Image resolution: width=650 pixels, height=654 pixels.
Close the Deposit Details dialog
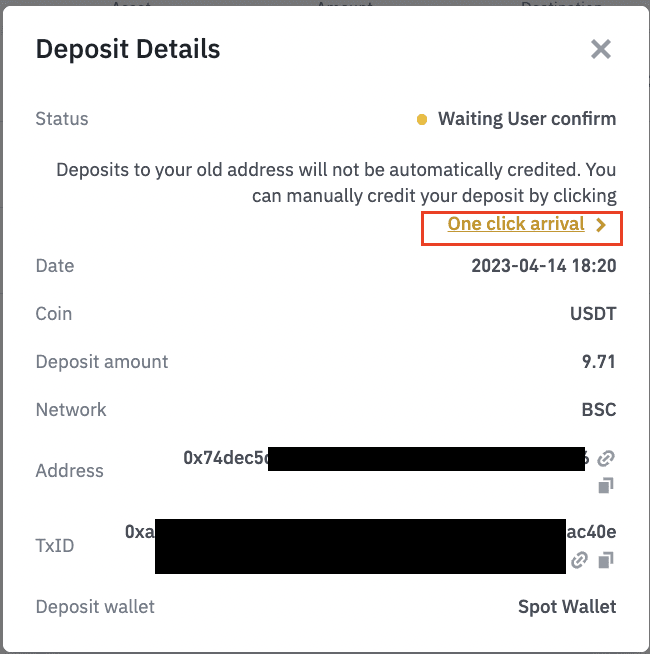click(x=600, y=49)
